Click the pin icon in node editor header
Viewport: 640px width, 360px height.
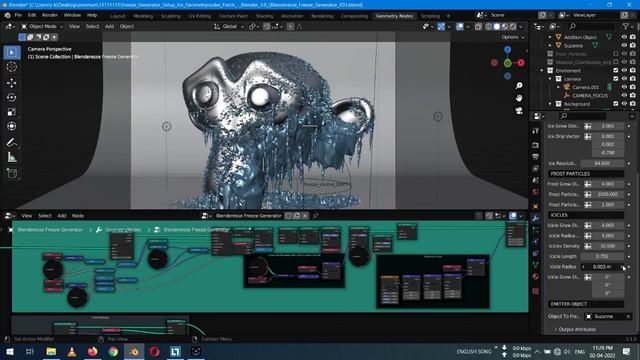316,216
